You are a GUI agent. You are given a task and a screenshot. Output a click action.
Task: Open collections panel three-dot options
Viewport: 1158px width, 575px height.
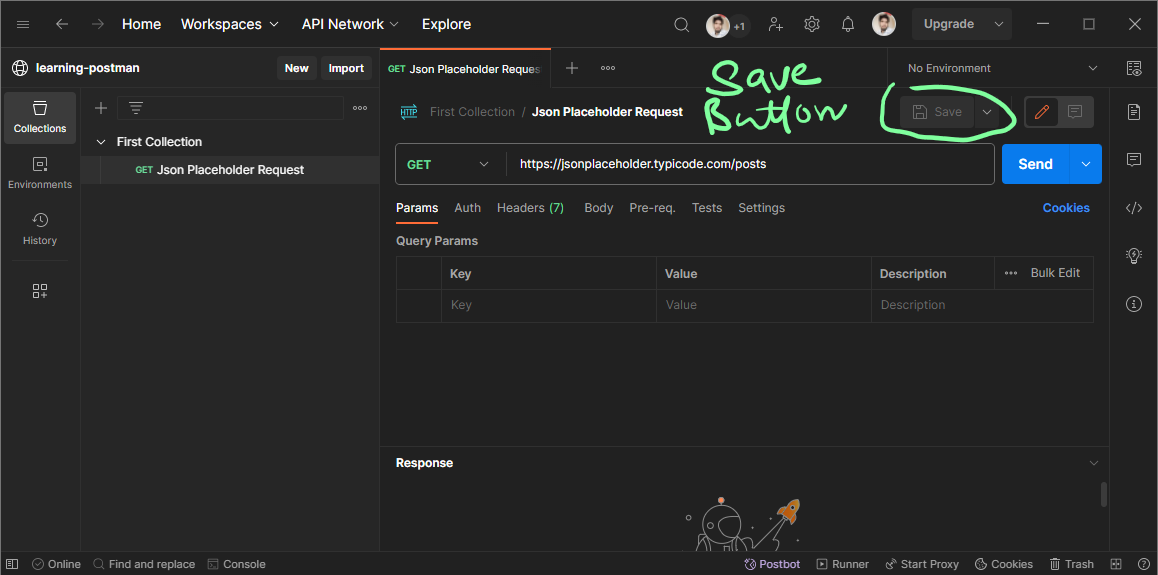pyautogui.click(x=360, y=109)
